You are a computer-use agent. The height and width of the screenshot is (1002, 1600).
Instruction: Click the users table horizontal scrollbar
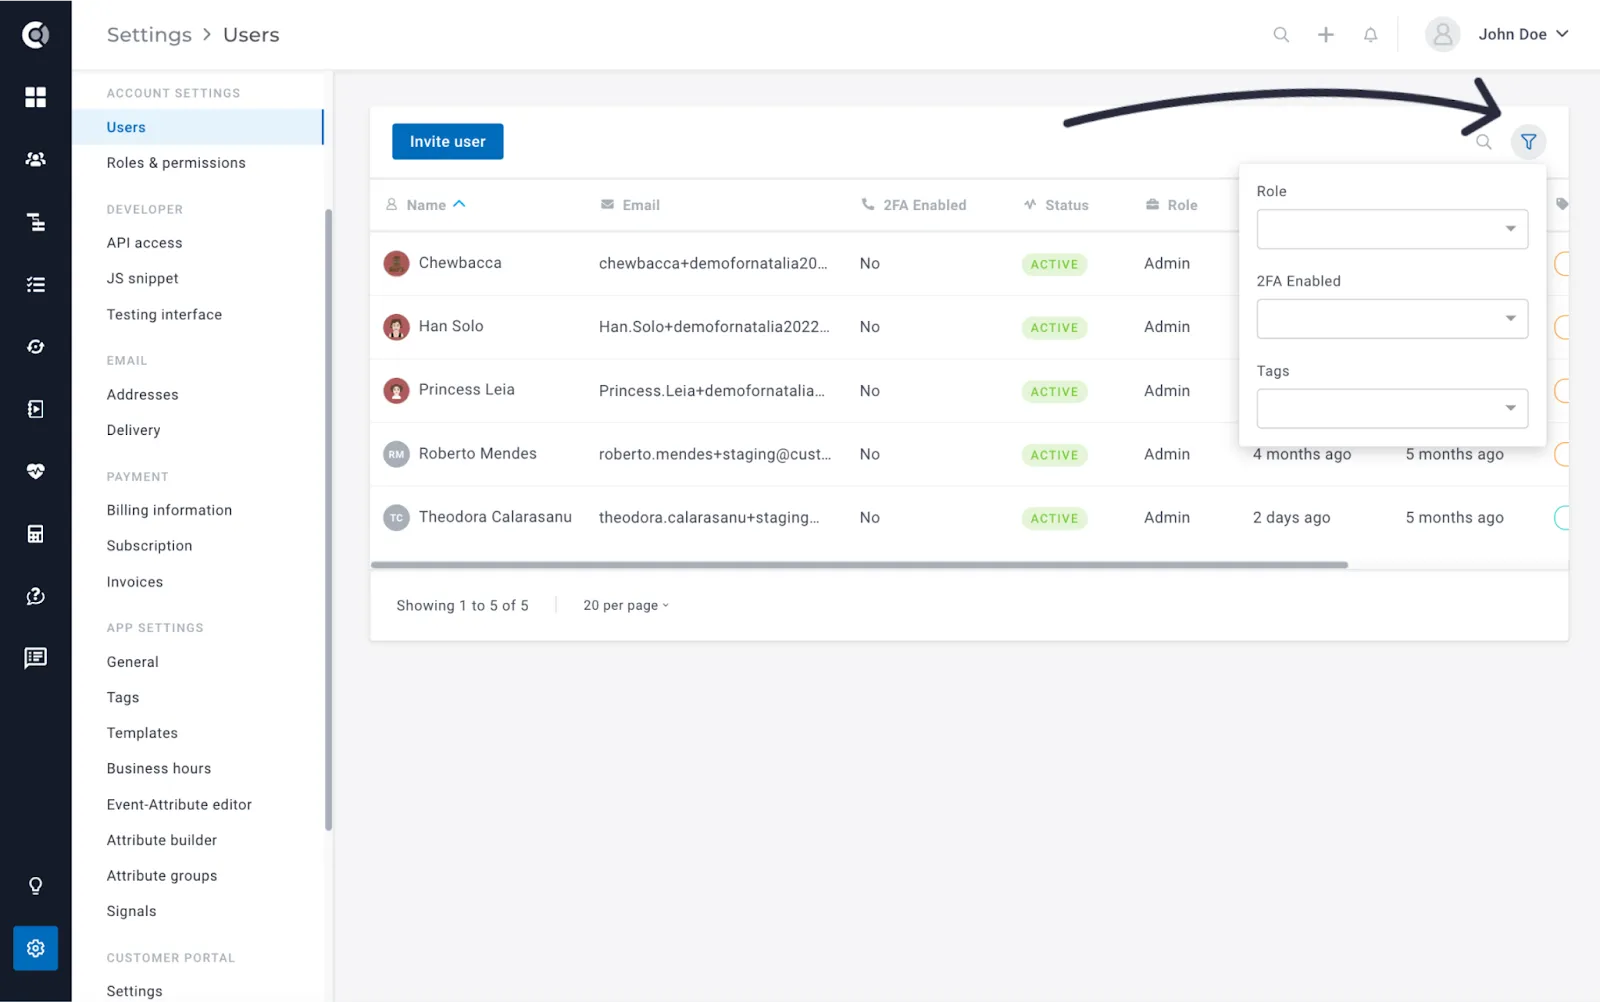tap(859, 565)
